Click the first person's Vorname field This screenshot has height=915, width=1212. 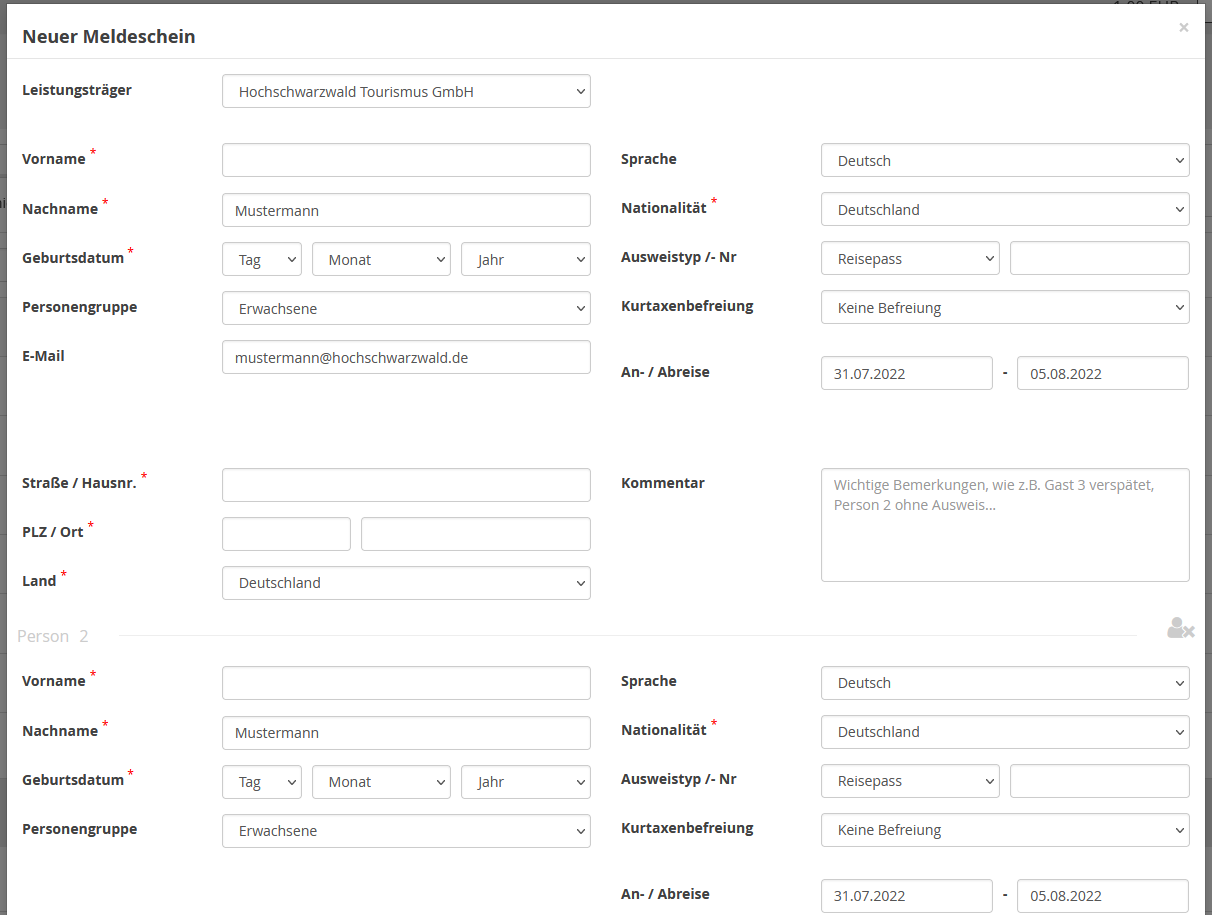click(x=406, y=160)
